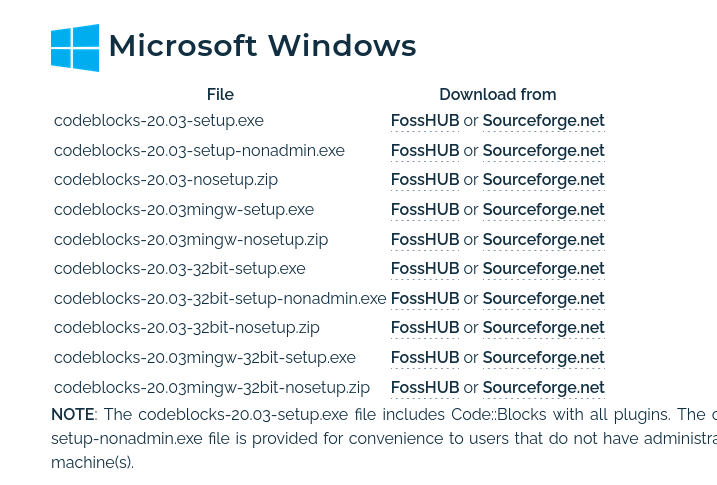This screenshot has height=485, width=717.
Task: Open FossHUB link for 32bit-setup-nonadmin.exe
Action: coord(425,298)
